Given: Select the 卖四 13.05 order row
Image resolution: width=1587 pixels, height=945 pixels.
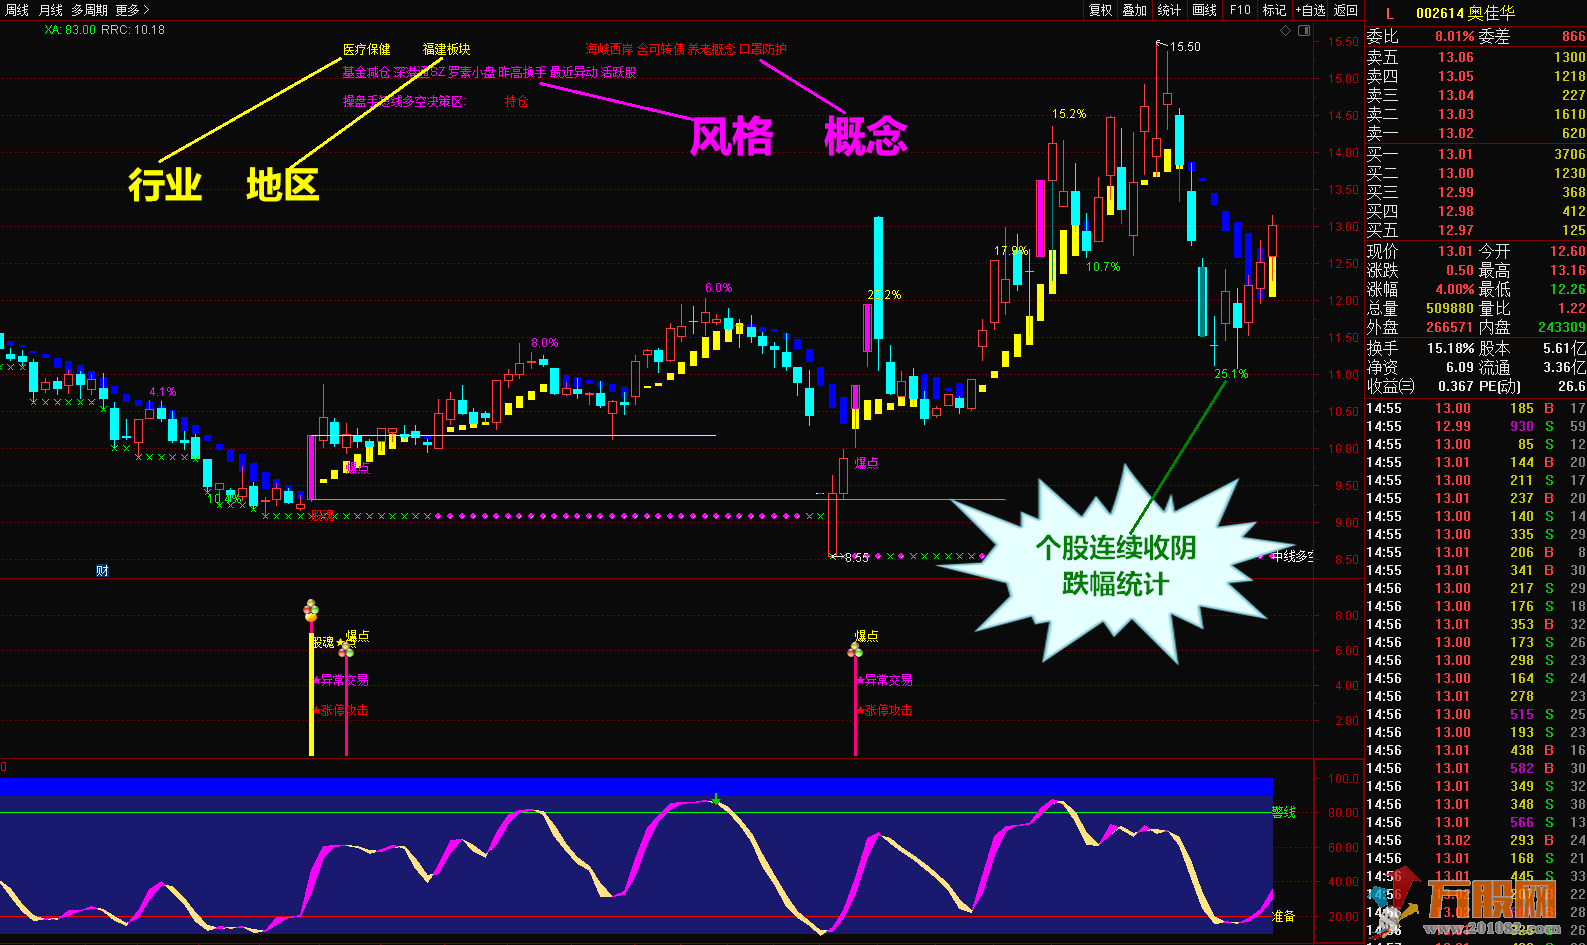Looking at the screenshot, I should (1476, 76).
